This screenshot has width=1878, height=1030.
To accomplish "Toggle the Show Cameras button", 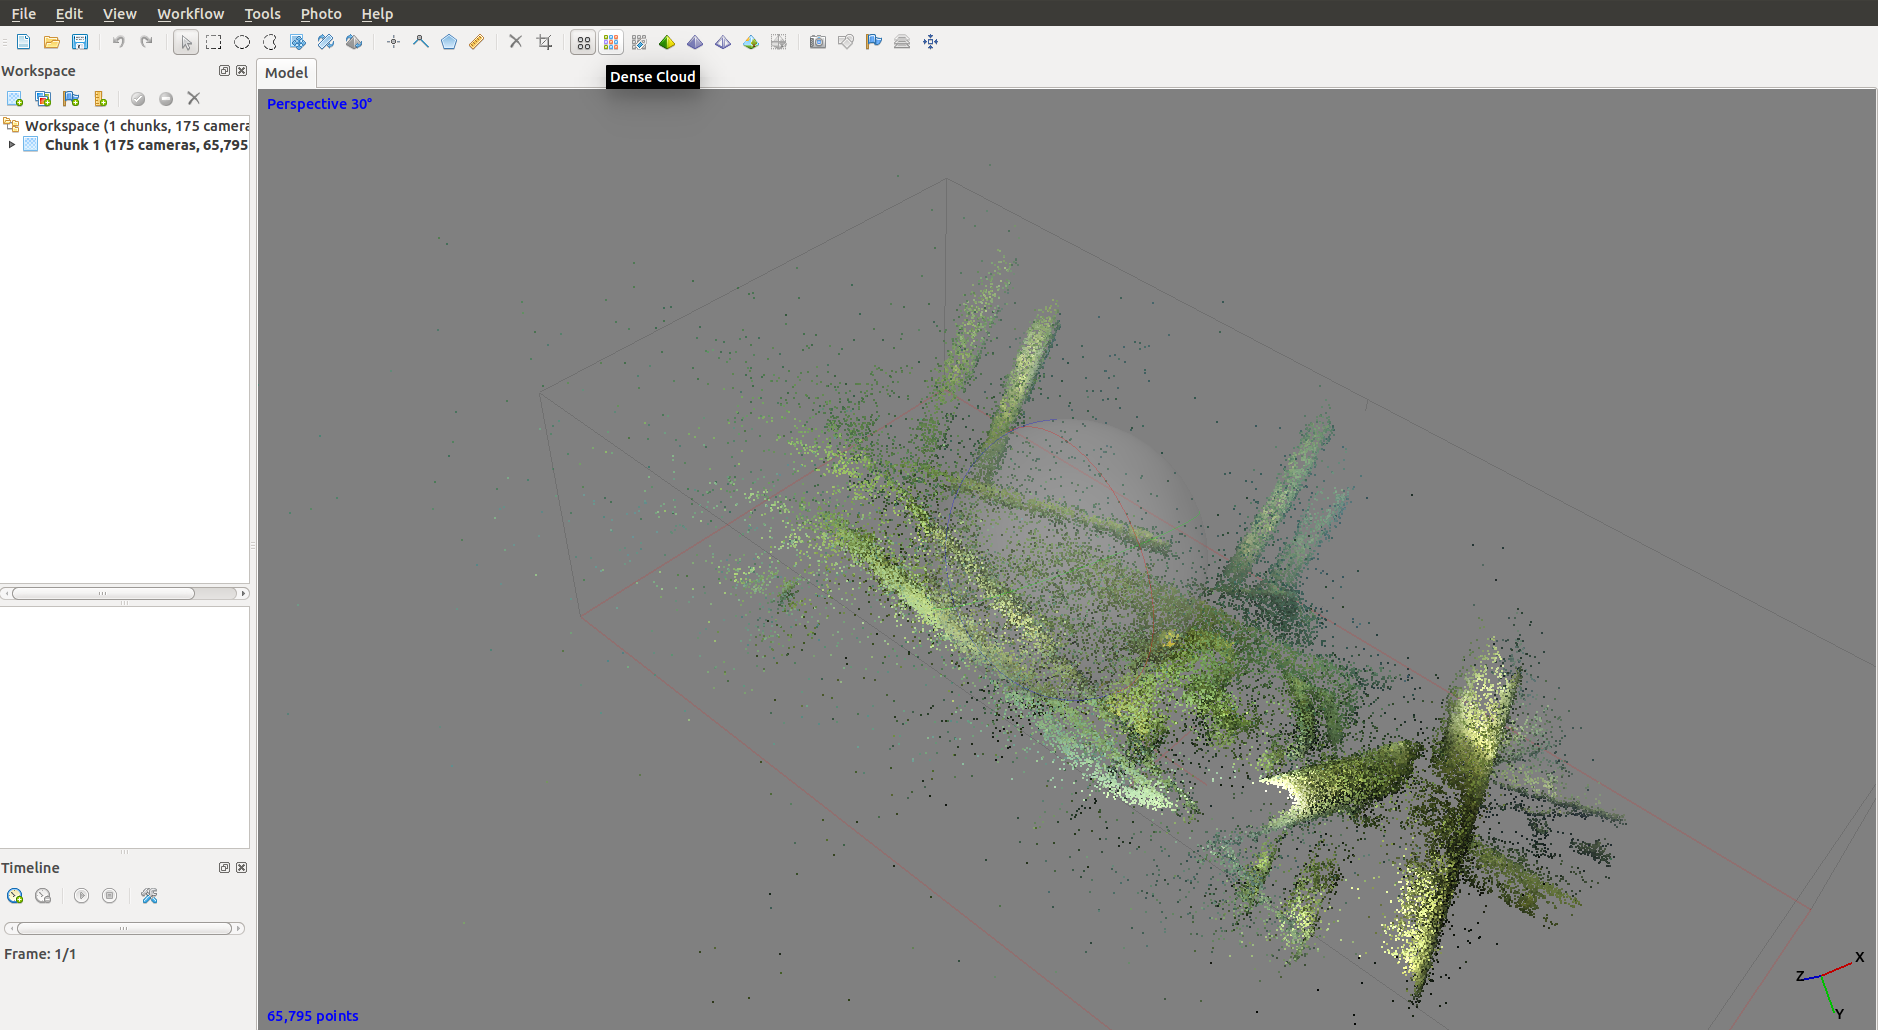I will tap(818, 42).
